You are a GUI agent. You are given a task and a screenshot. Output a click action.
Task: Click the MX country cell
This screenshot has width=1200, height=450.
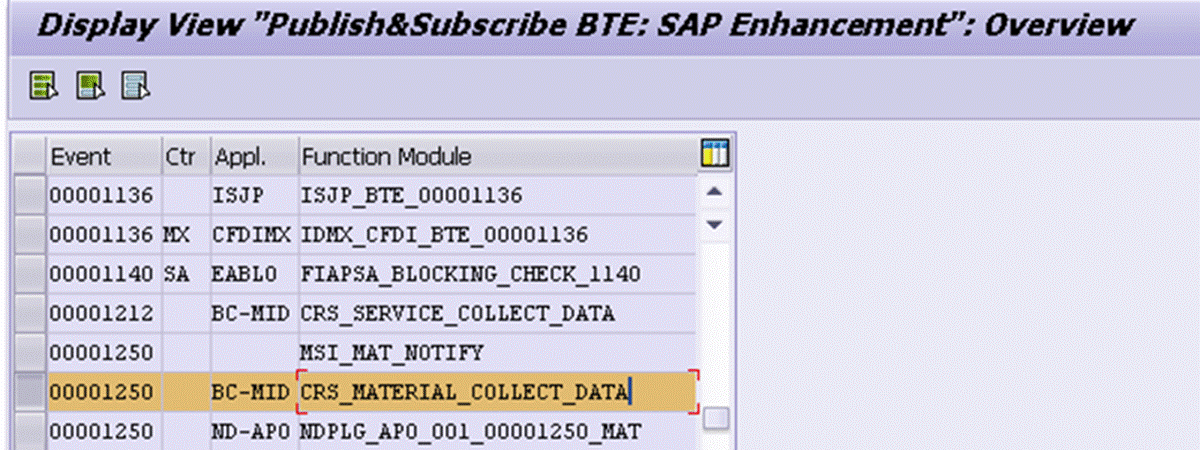click(176, 235)
